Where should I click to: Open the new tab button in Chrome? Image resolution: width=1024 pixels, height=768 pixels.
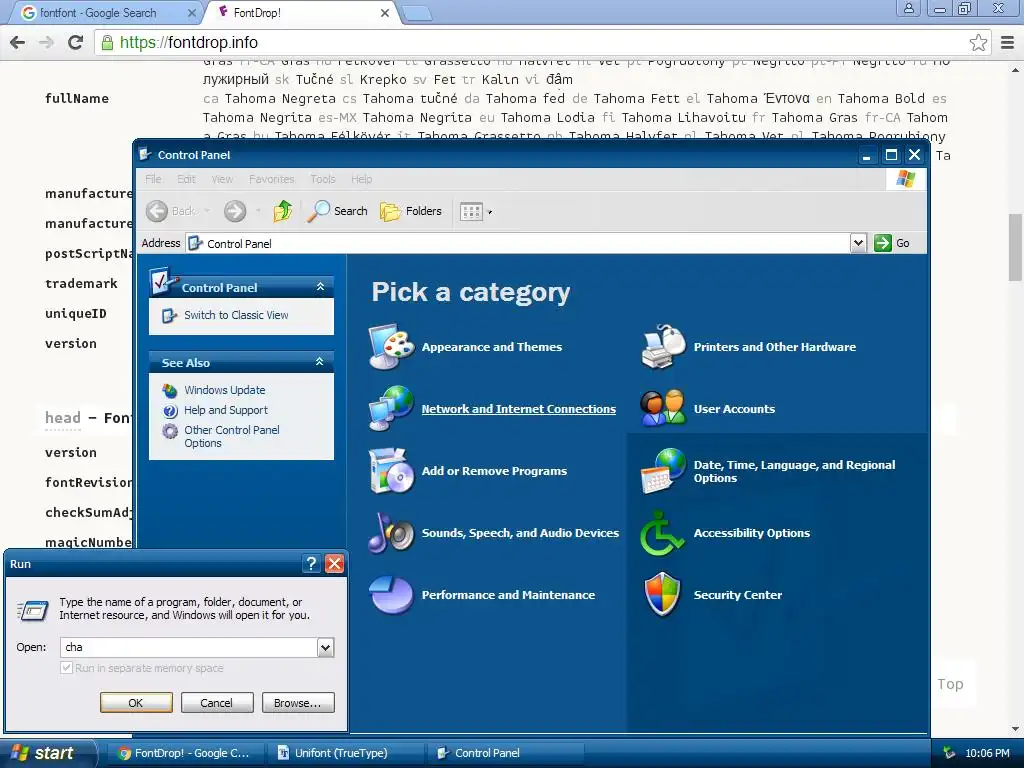(x=417, y=13)
